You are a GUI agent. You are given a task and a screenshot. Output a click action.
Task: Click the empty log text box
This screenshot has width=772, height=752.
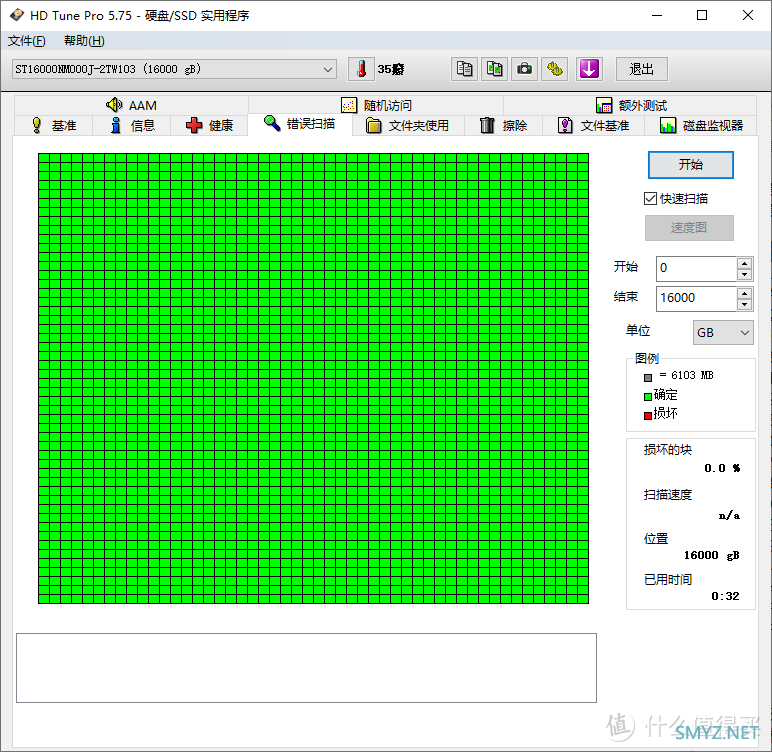pos(306,668)
